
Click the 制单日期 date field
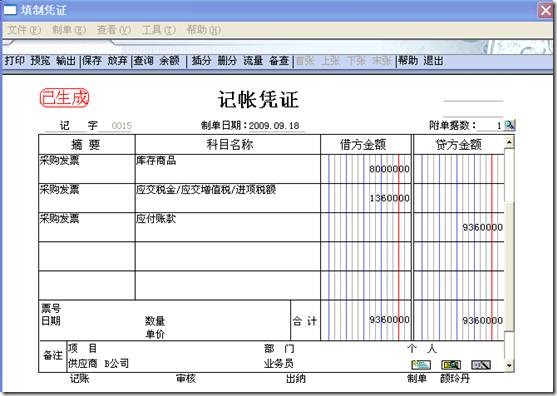tap(274, 126)
